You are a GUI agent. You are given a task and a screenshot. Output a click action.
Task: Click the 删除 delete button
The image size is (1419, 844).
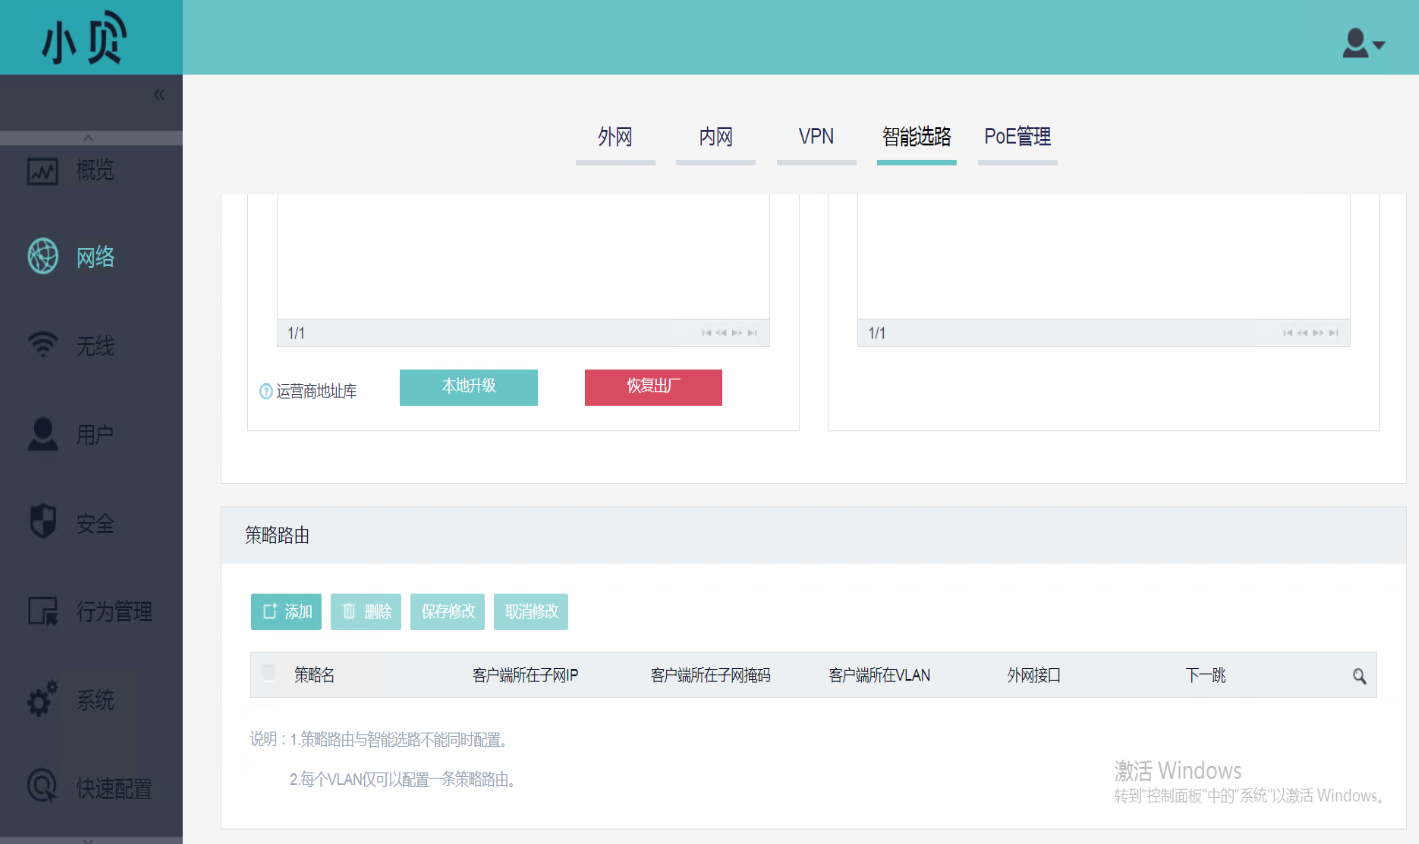(x=366, y=612)
